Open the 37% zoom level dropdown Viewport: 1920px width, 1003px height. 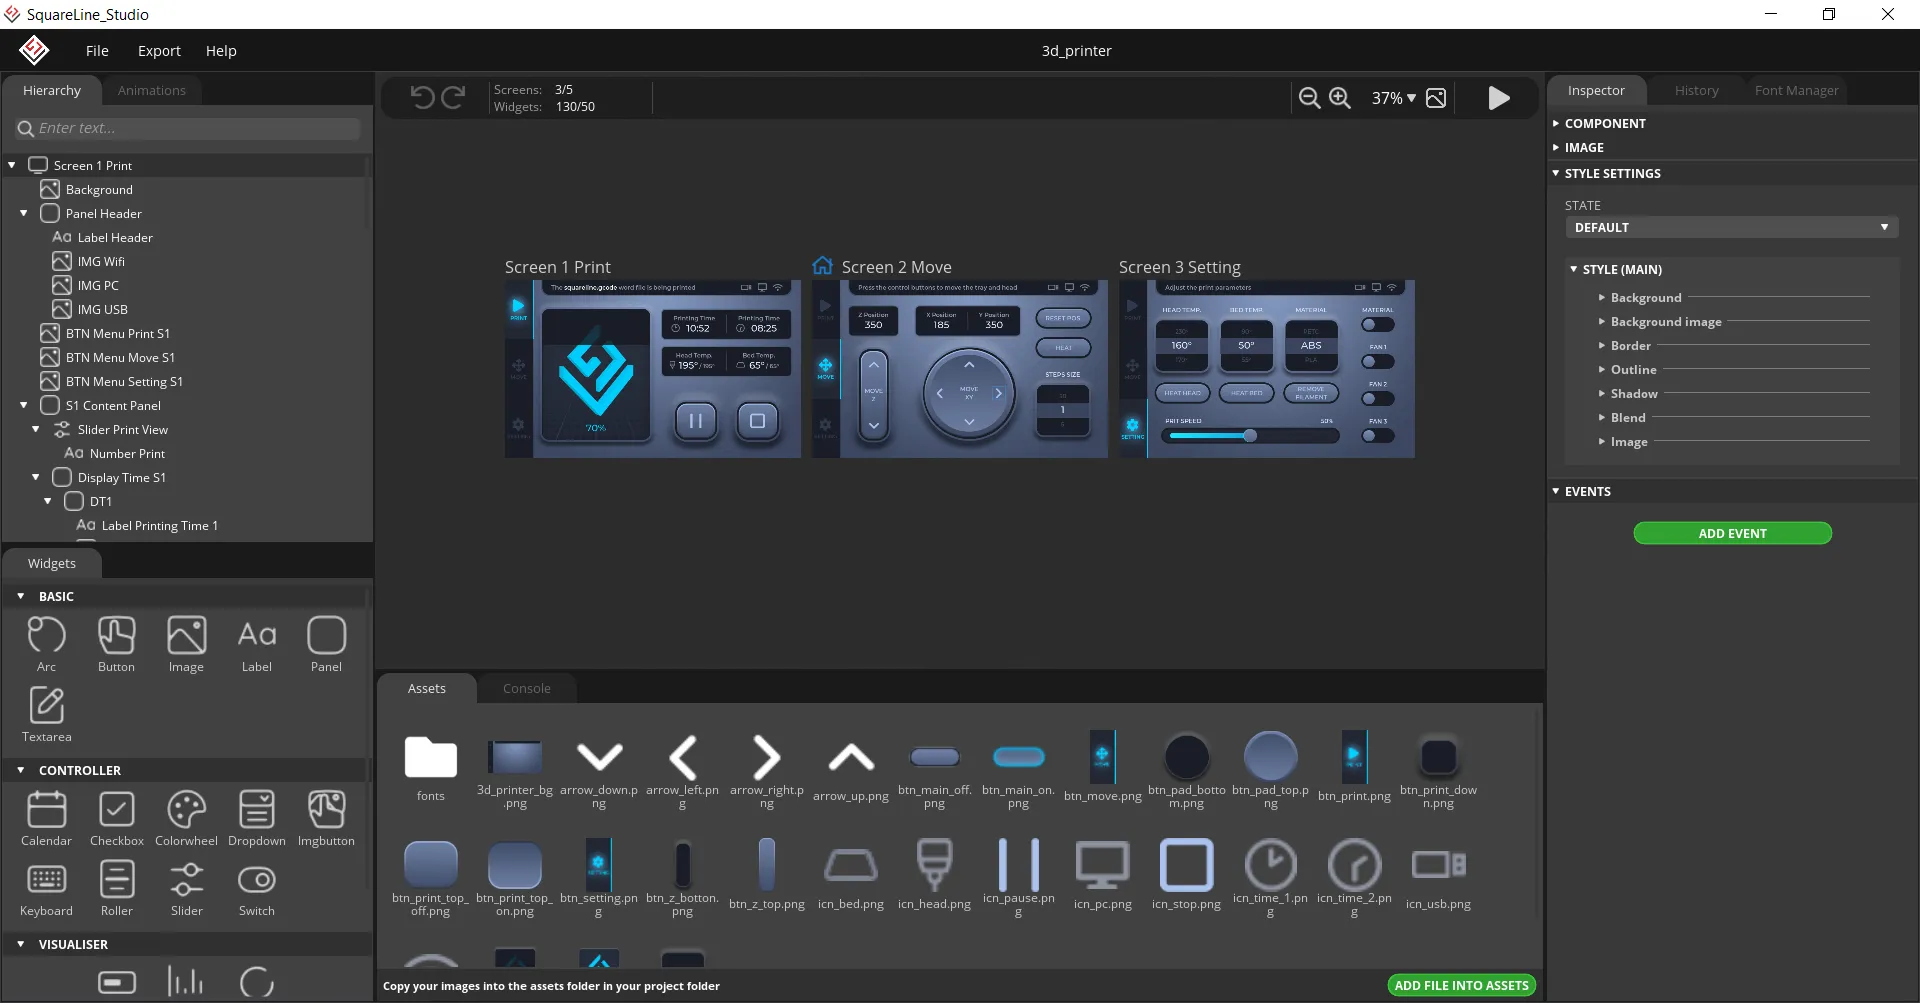[1393, 98]
